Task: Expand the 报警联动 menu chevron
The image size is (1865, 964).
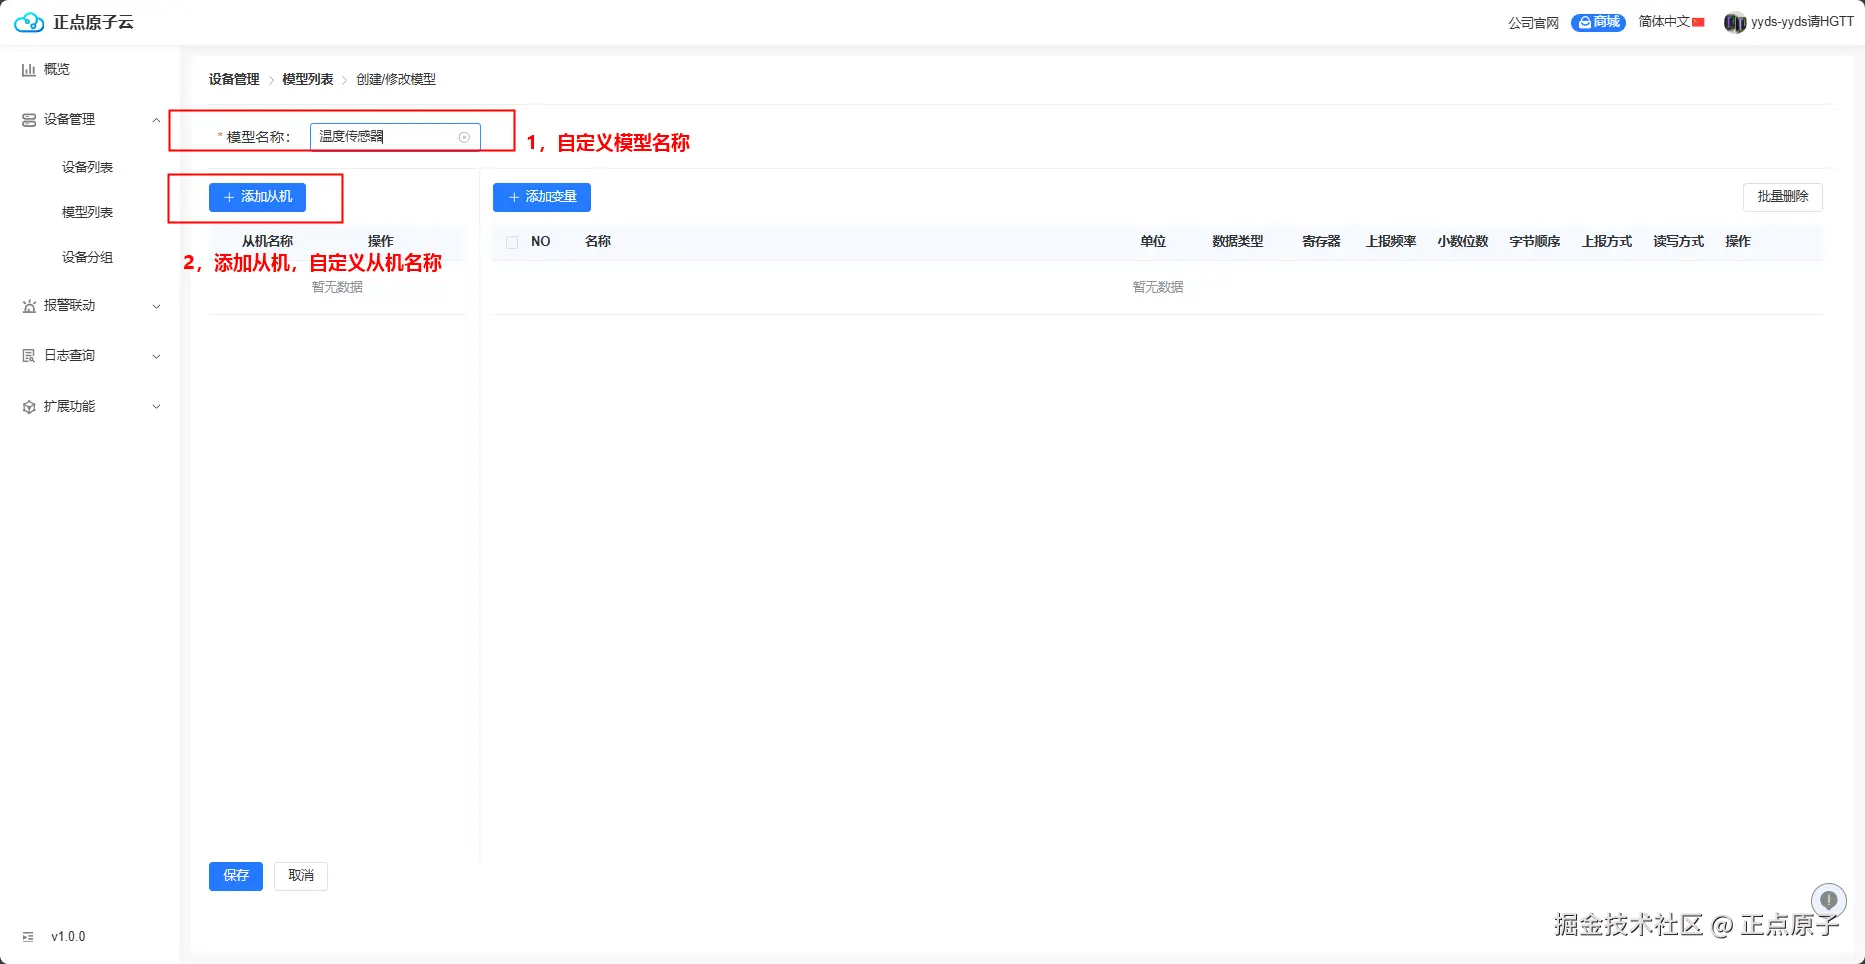Action: (x=156, y=306)
